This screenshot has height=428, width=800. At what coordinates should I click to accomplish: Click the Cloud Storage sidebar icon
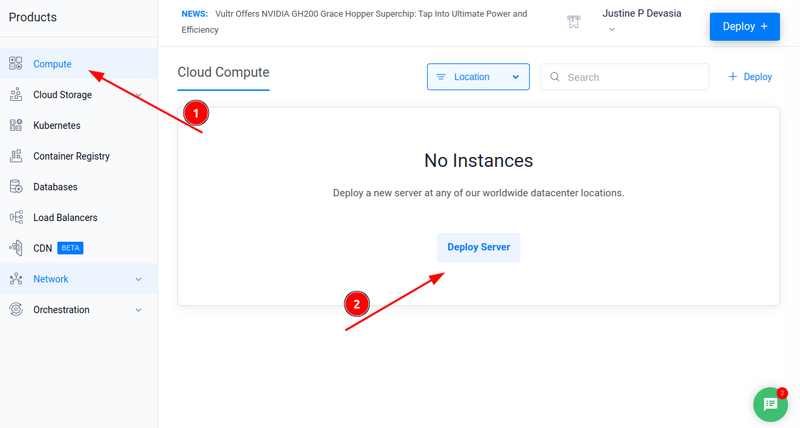[x=16, y=94]
